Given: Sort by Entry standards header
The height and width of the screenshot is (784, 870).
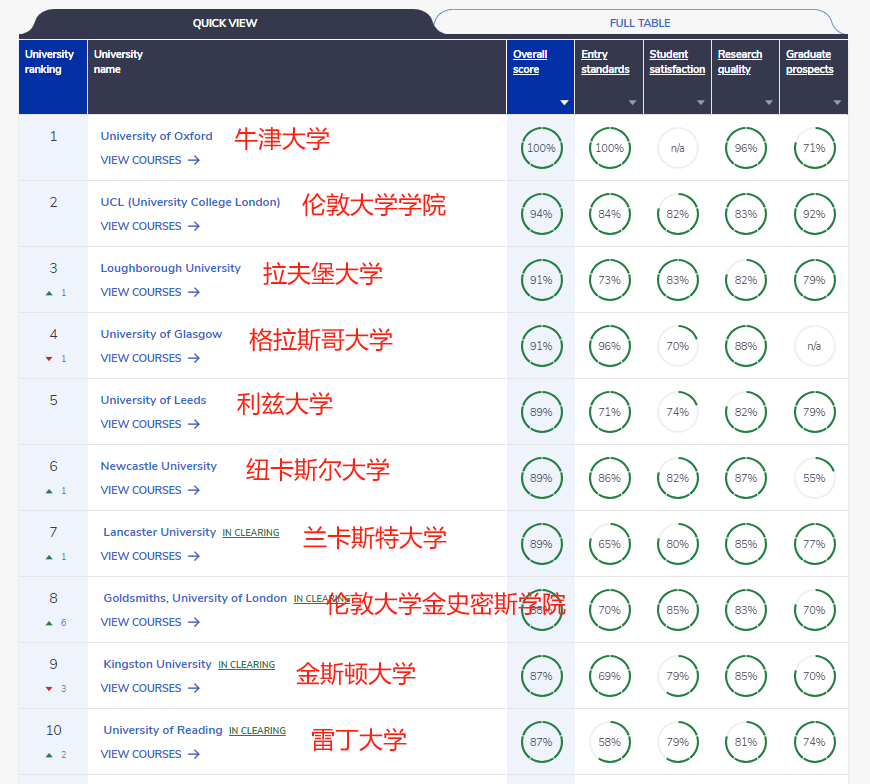Looking at the screenshot, I should click(x=605, y=62).
